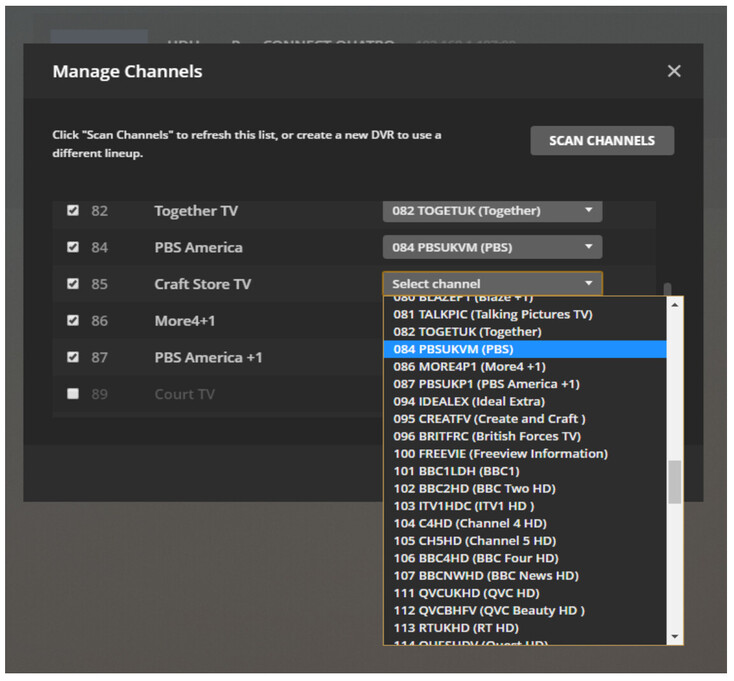Image resolution: width=734 pixels, height=681 pixels.
Task: Uncheck channel 86 More4+1 checkbox
Action: [73, 320]
